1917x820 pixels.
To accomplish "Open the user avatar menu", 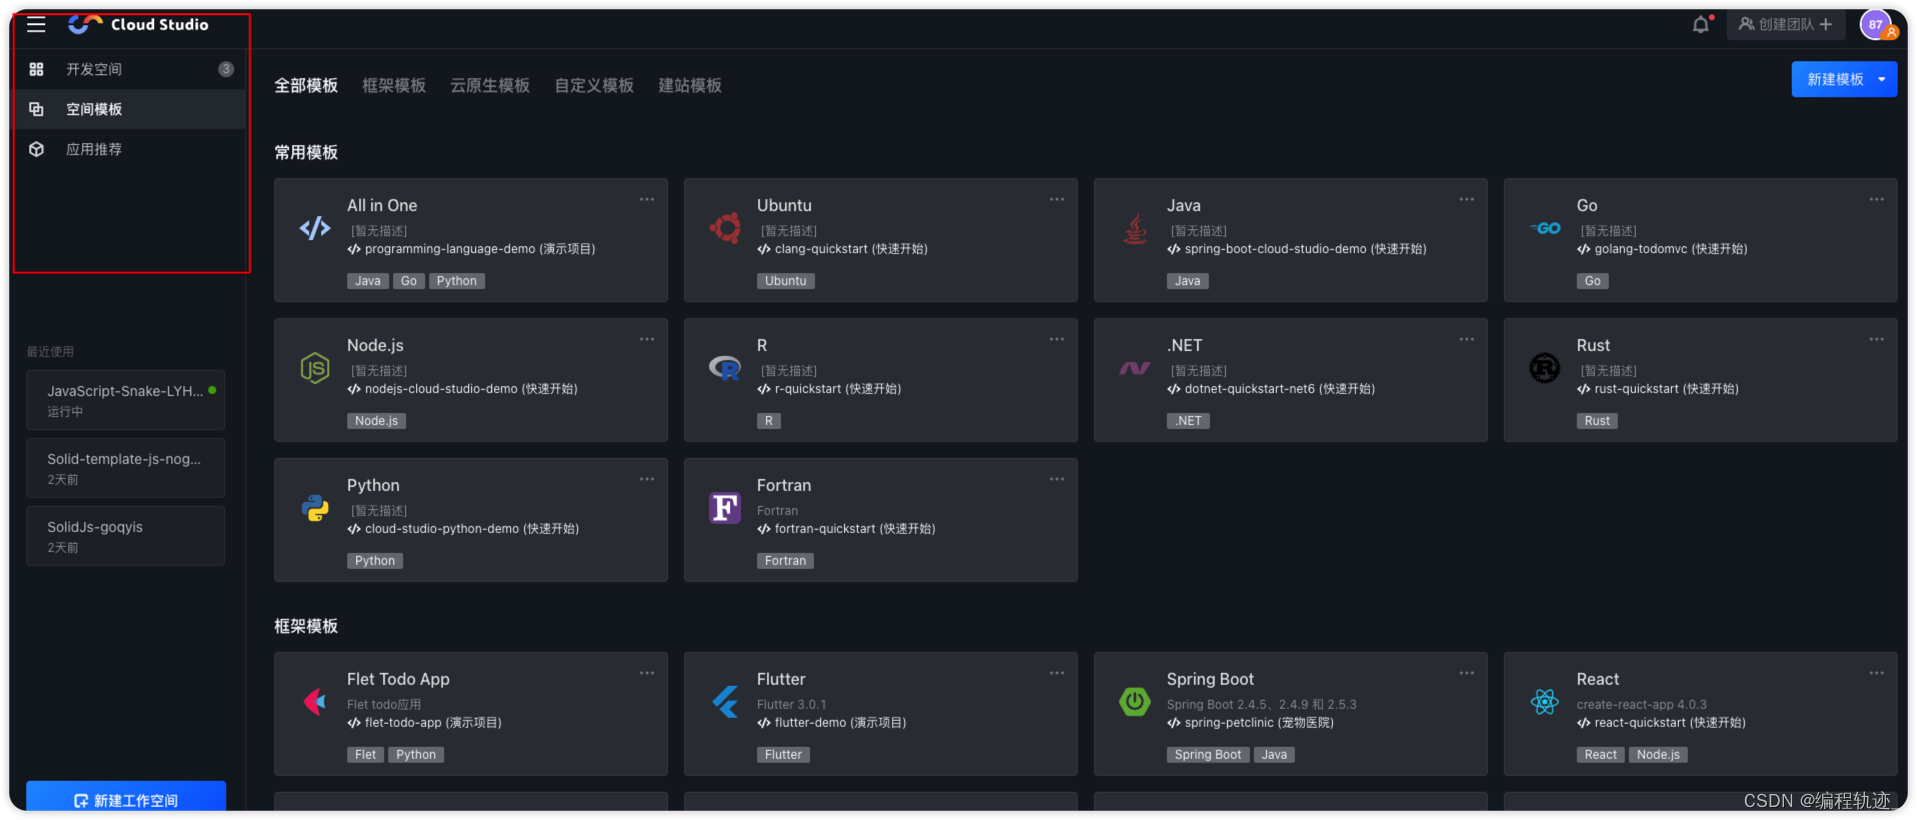I will point(1877,25).
